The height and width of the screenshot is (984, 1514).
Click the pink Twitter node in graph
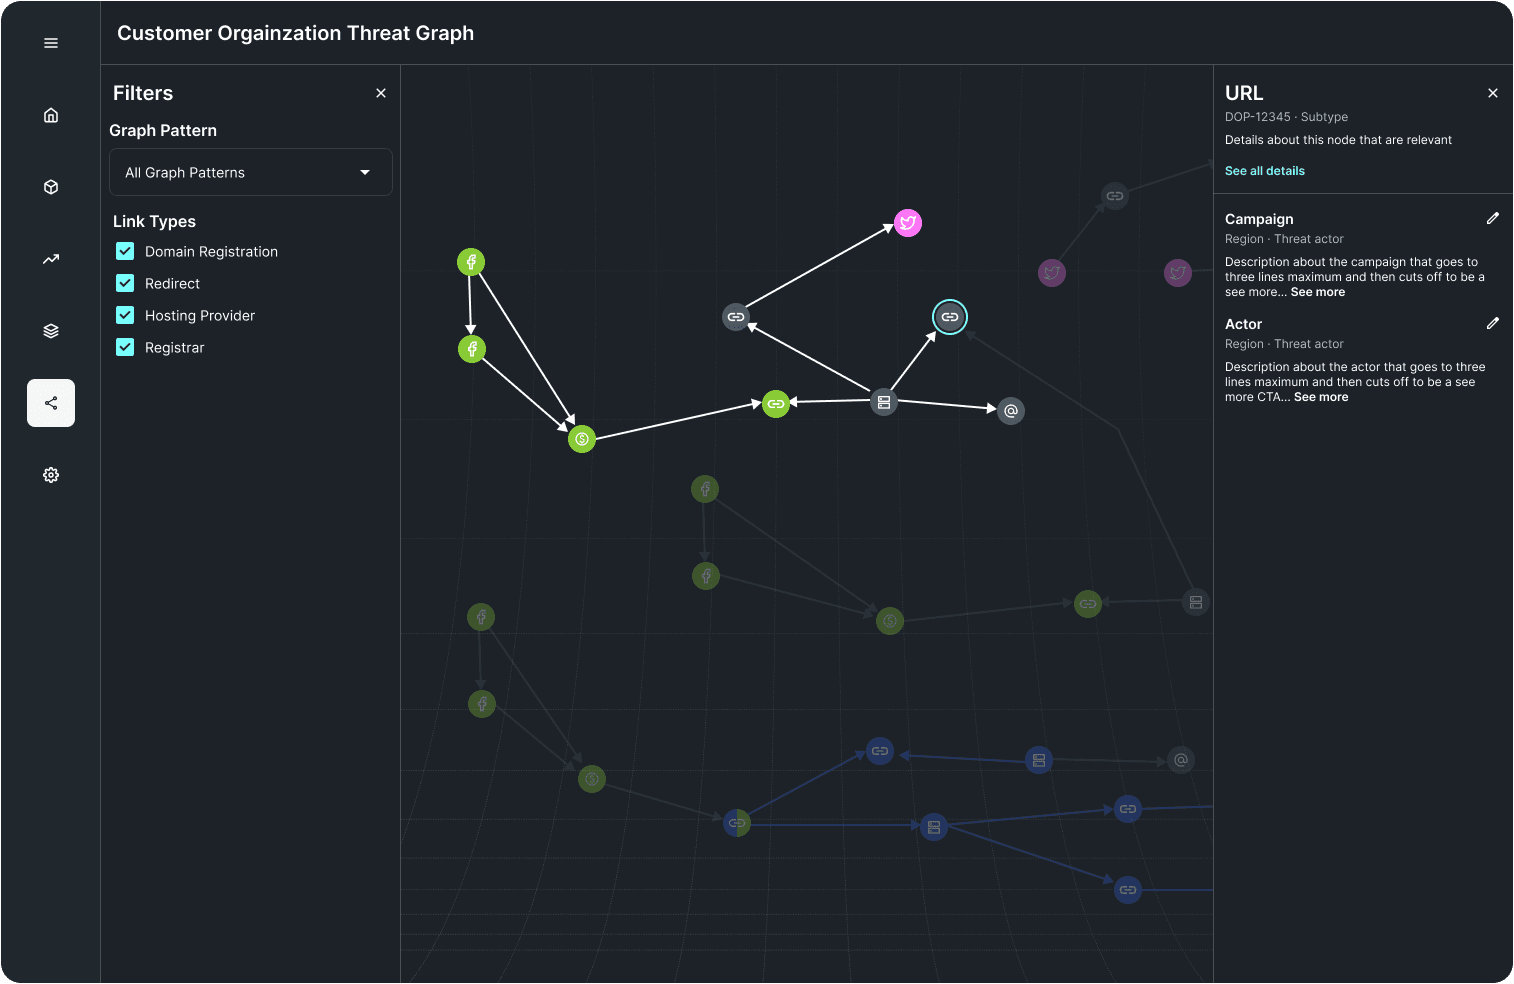908,223
